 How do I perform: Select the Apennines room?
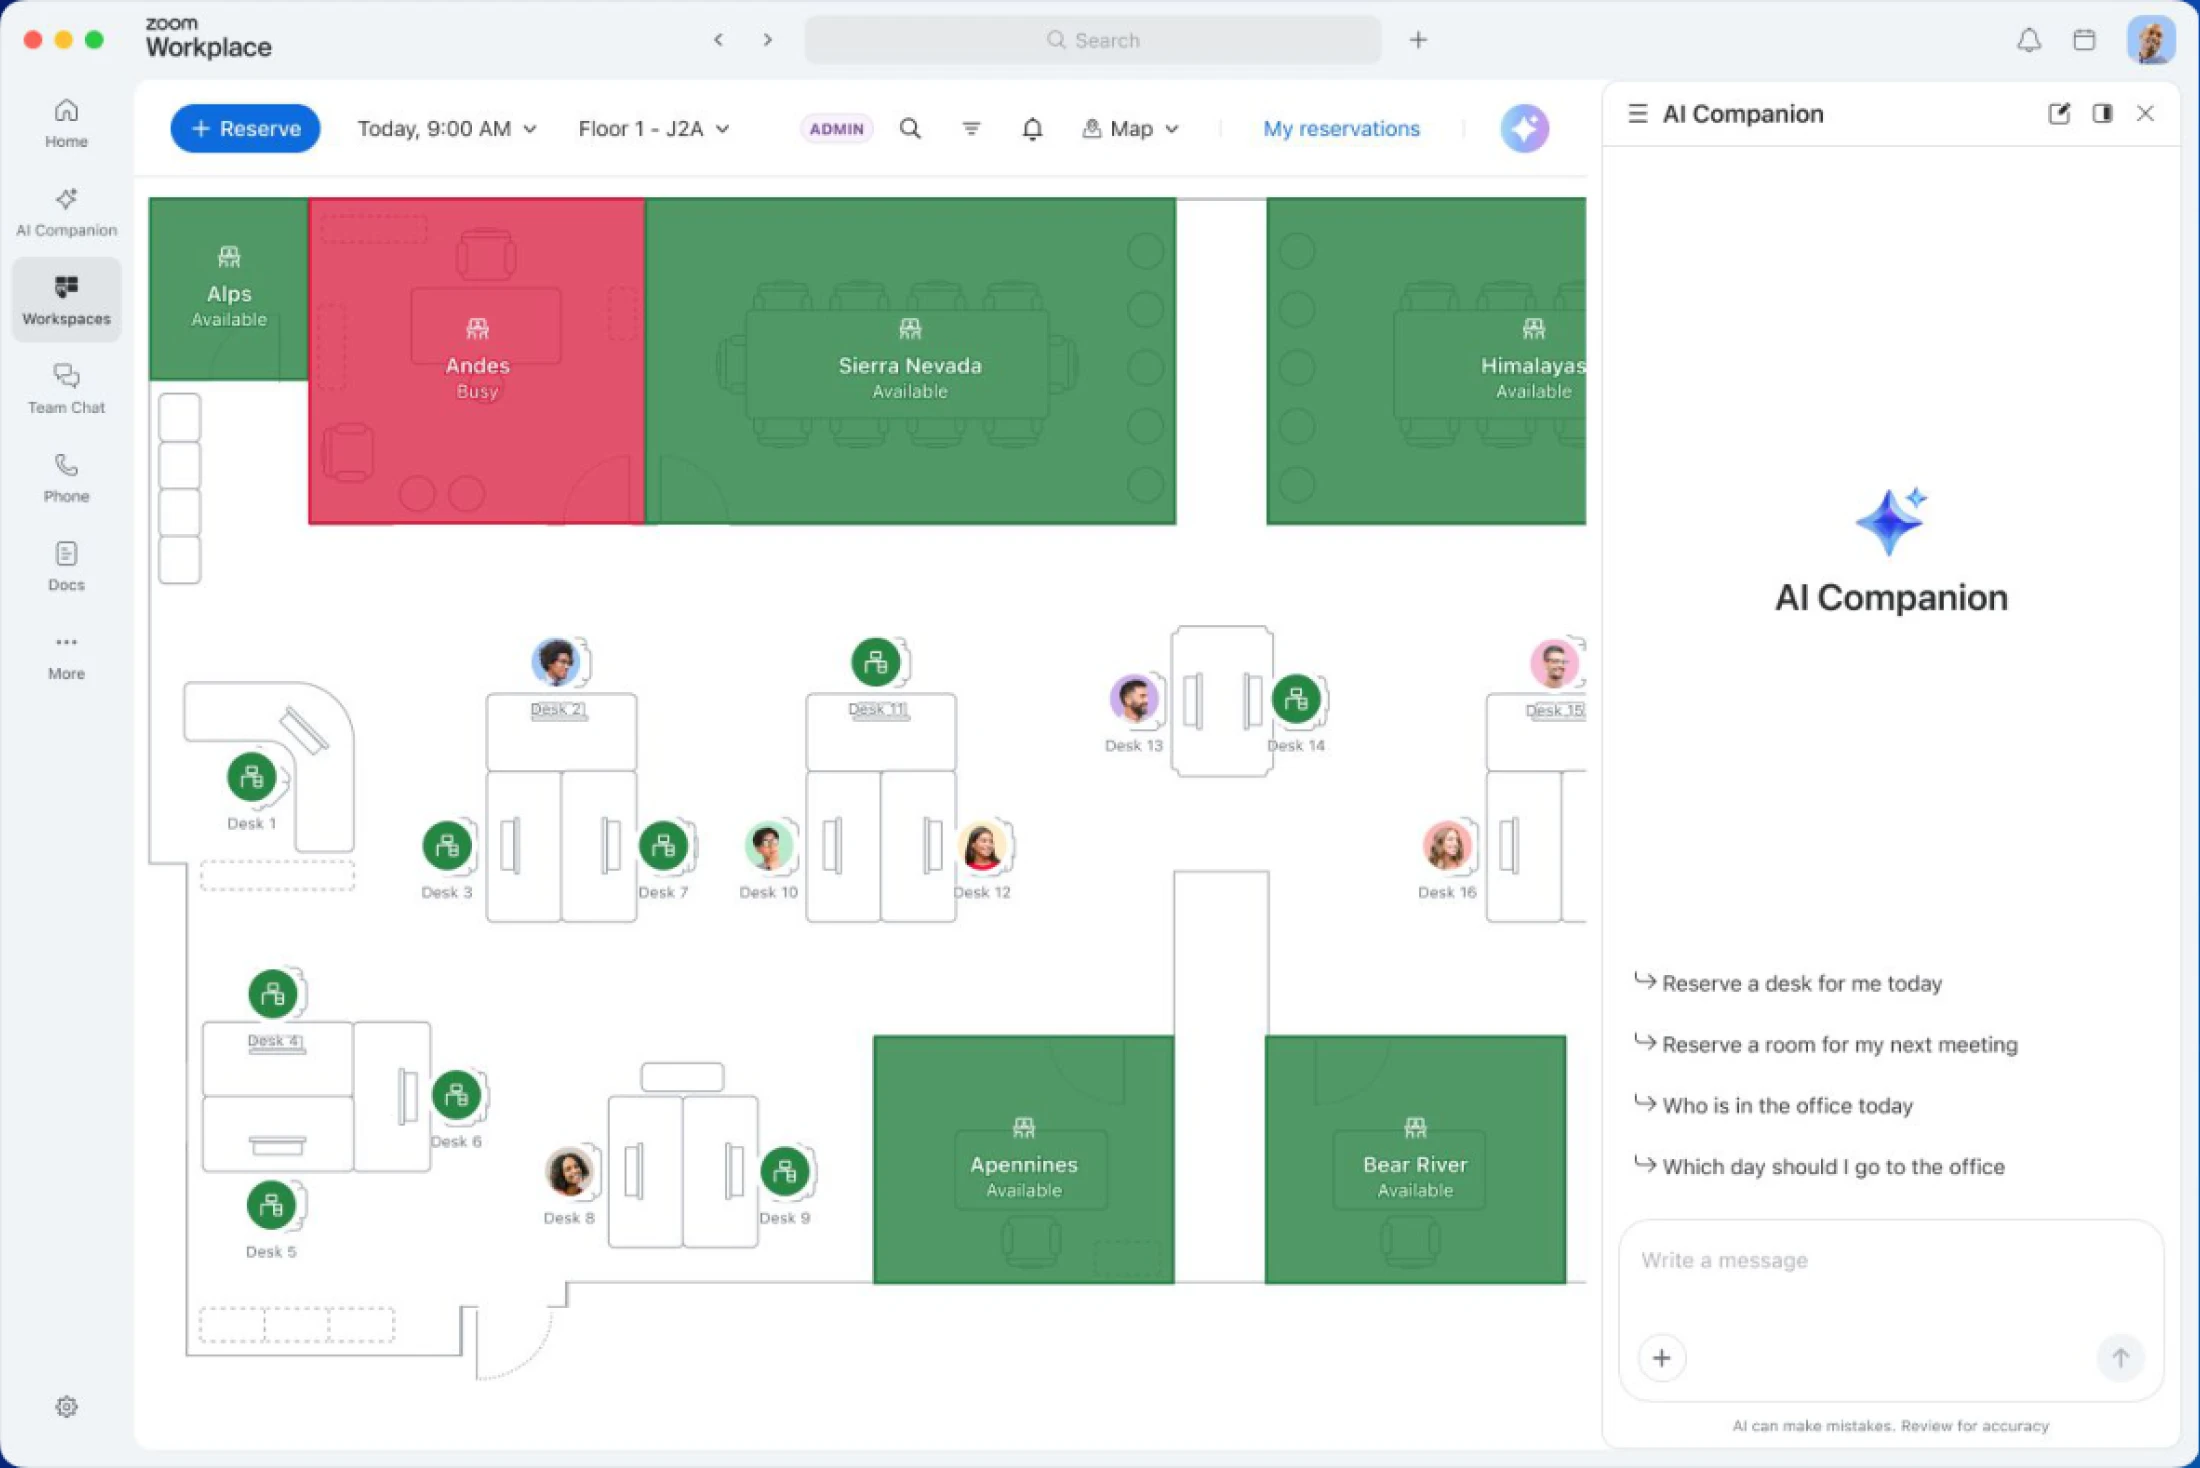point(1023,1160)
